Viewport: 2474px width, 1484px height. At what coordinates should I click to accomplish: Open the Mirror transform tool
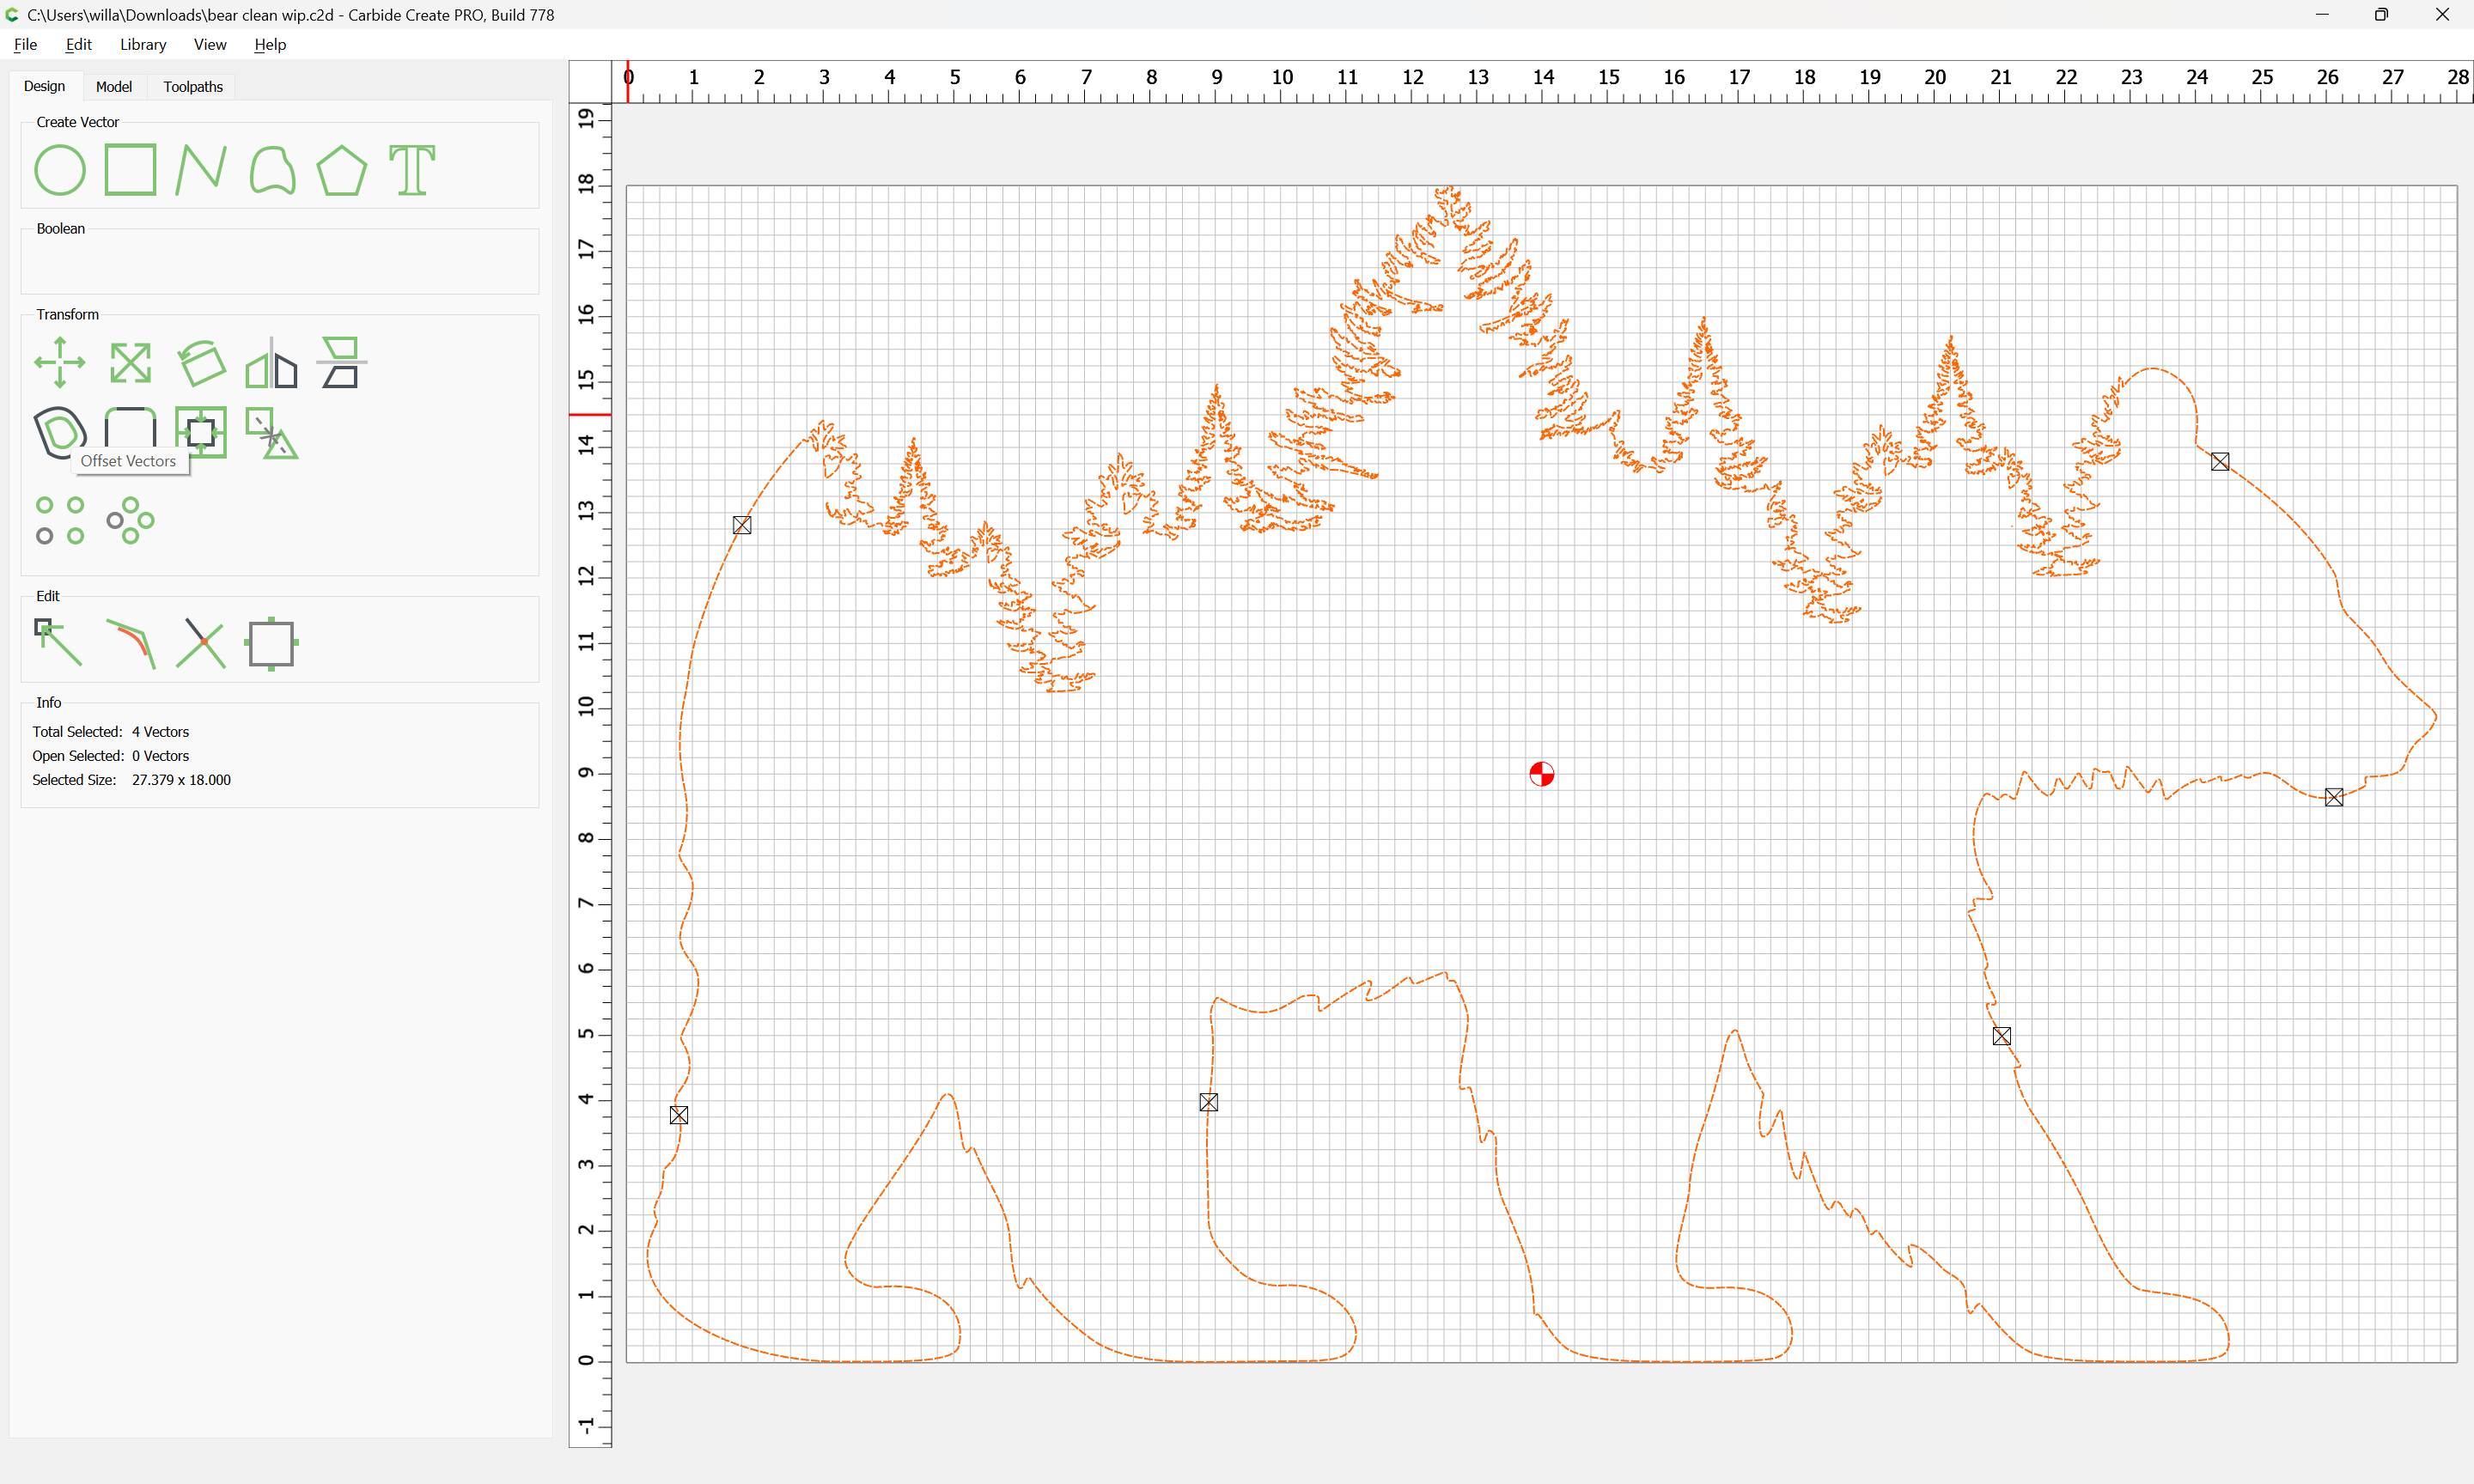[272, 362]
